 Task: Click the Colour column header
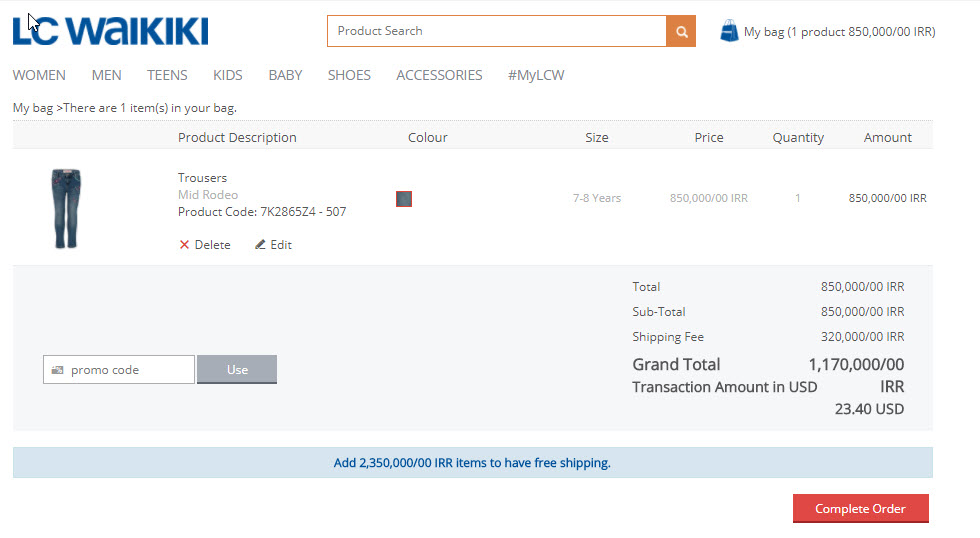pyautogui.click(x=428, y=137)
